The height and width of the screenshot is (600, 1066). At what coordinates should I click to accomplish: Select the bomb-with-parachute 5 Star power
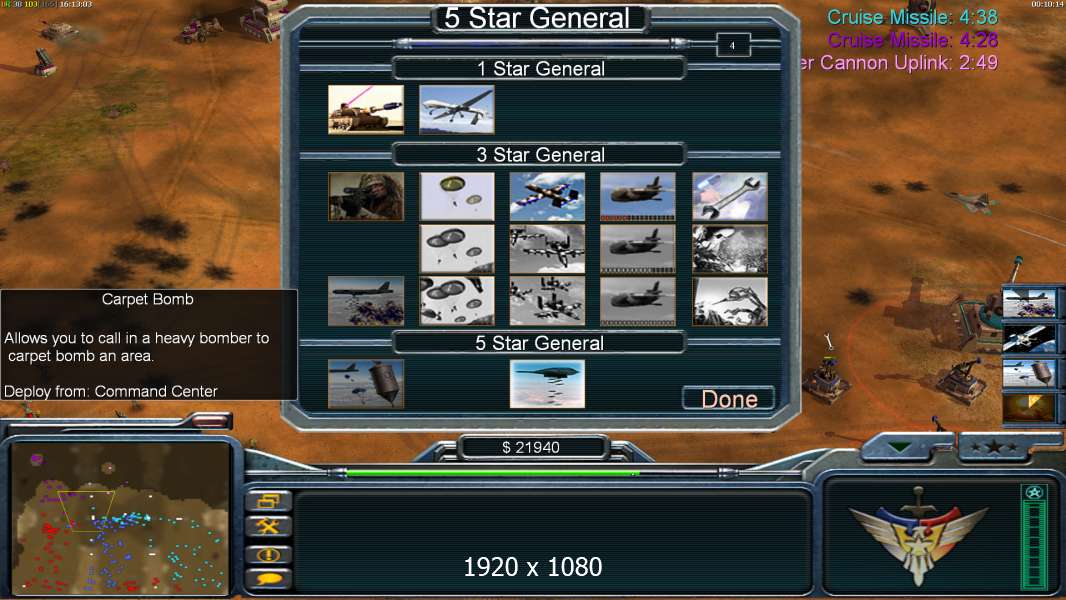[x=366, y=384]
